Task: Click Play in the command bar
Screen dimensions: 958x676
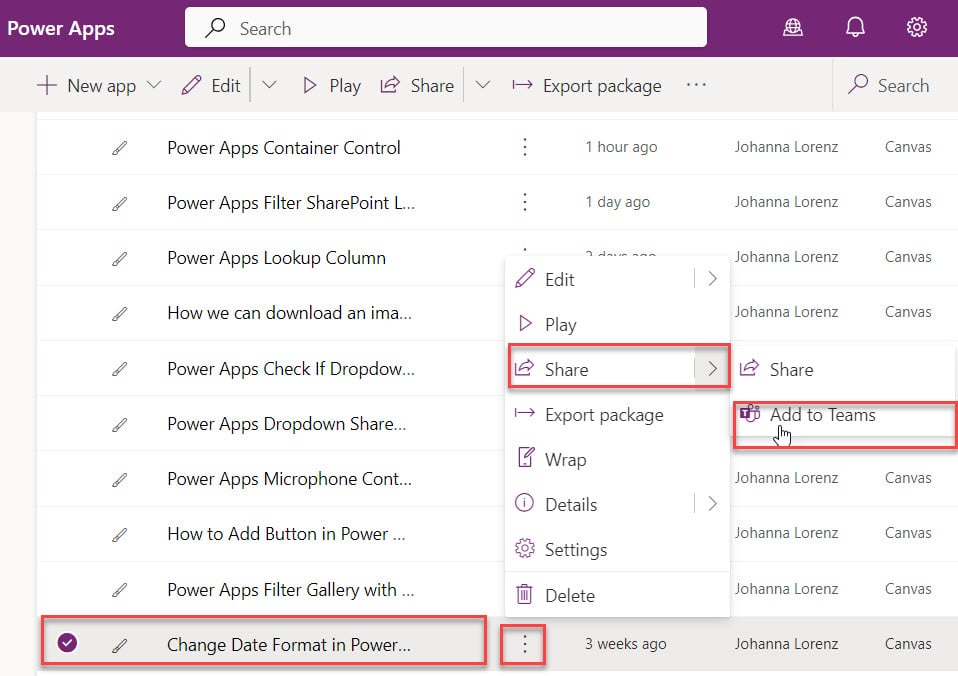Action: 332,86
